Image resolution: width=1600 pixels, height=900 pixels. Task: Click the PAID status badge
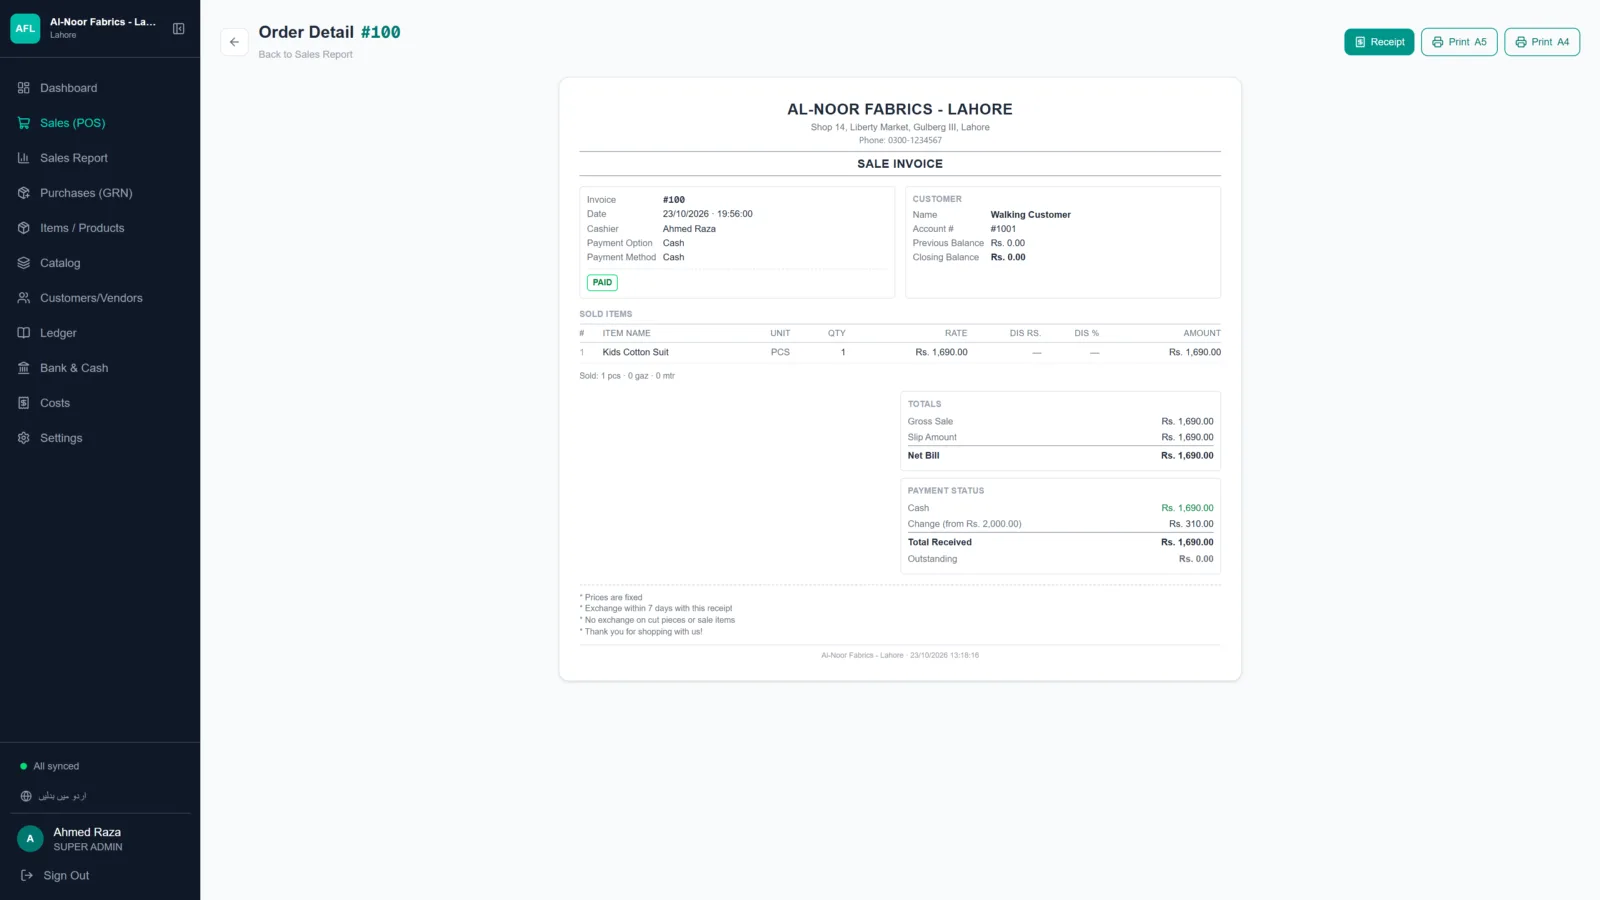[602, 283]
